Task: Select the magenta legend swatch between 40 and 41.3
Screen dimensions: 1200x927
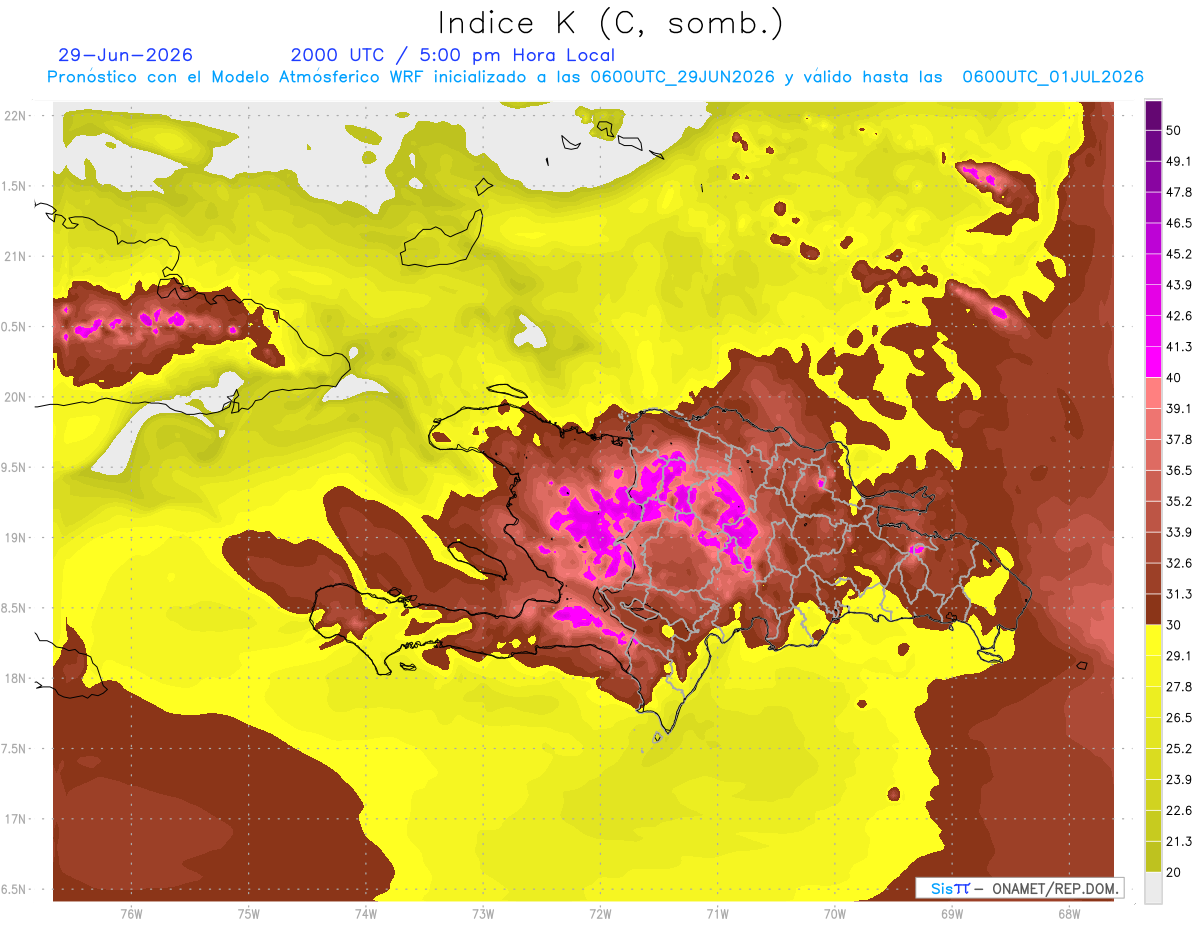Action: 1153,362
